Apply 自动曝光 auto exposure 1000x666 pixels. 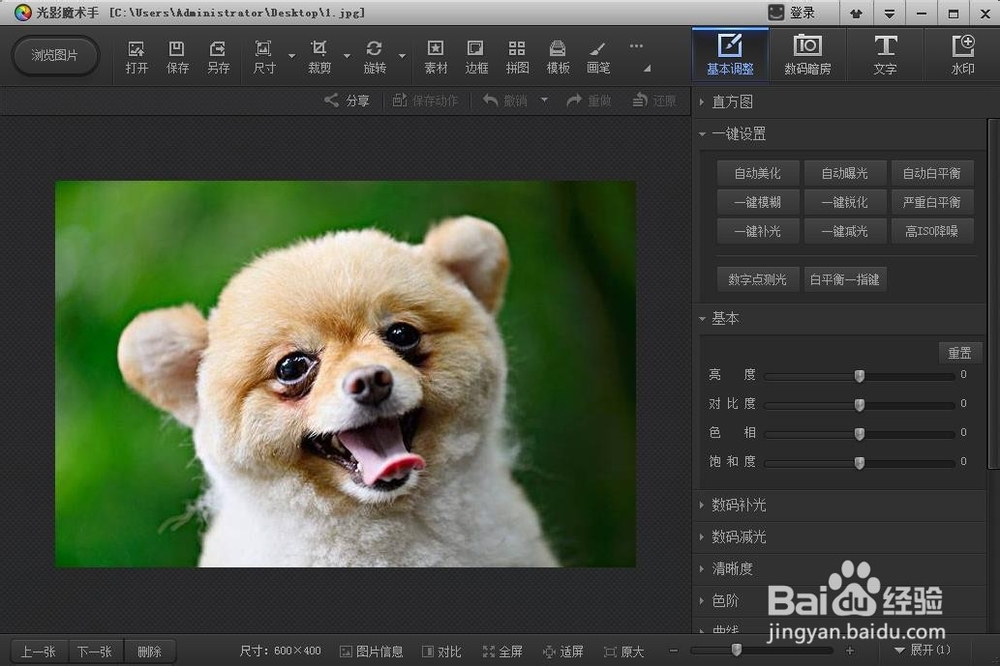point(845,173)
